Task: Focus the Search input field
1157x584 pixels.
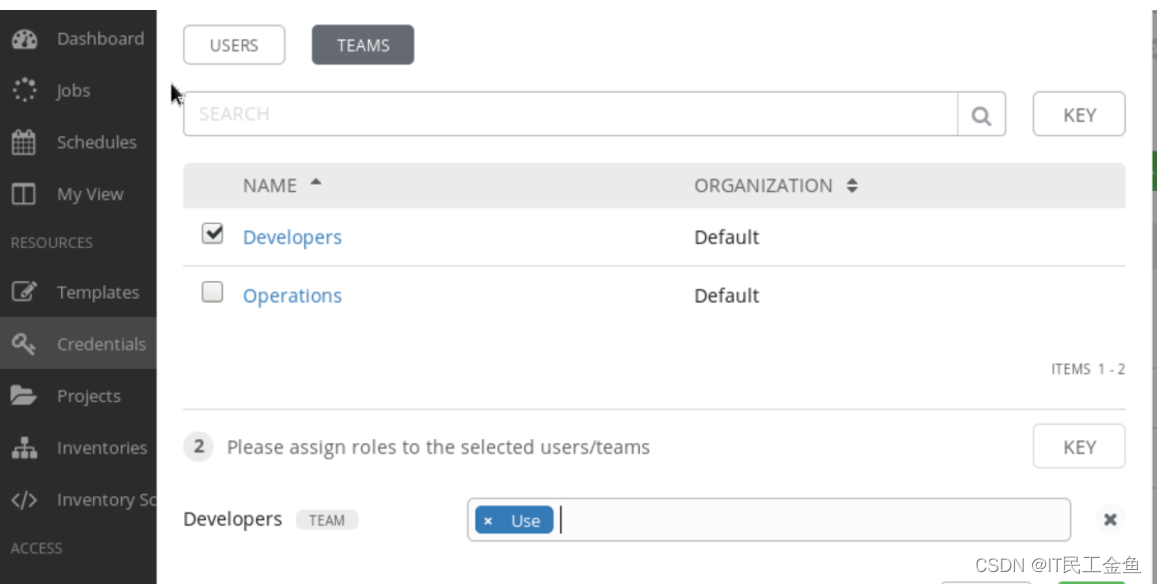Action: [570, 115]
